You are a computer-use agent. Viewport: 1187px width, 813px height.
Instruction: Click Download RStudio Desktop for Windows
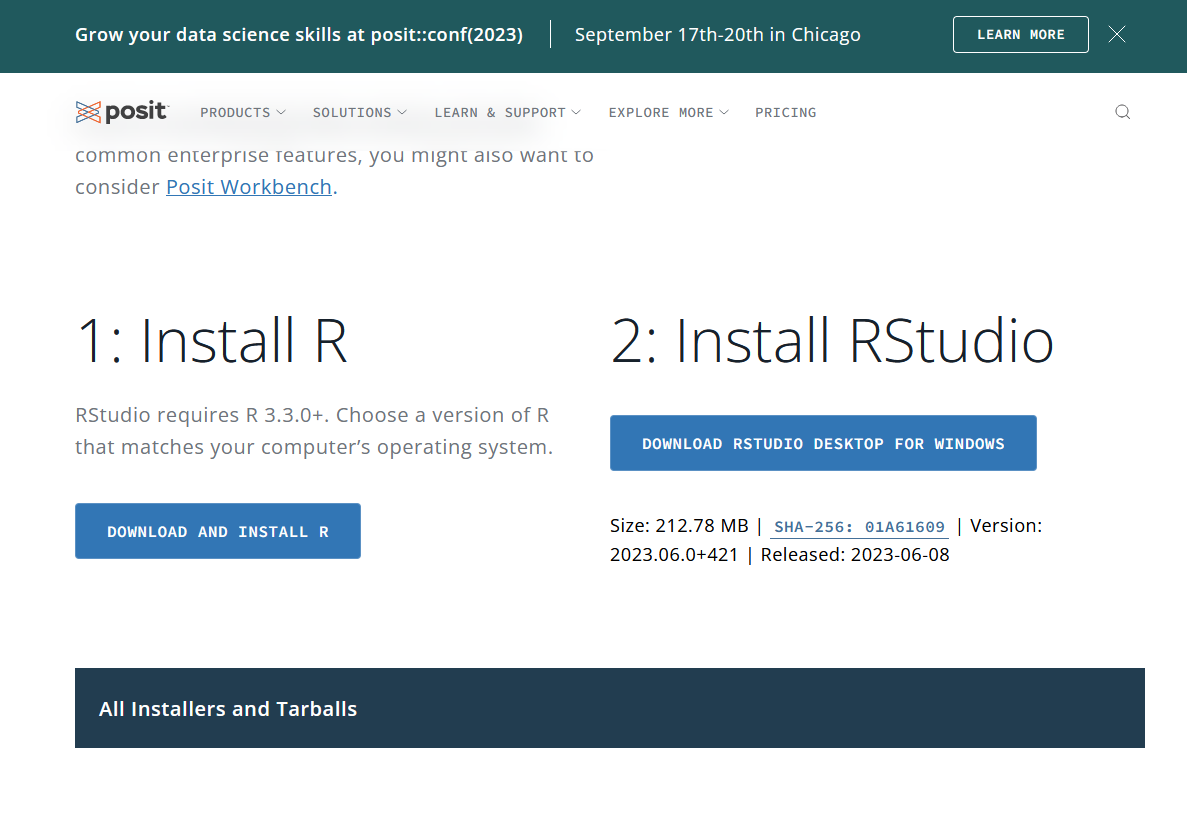(823, 443)
